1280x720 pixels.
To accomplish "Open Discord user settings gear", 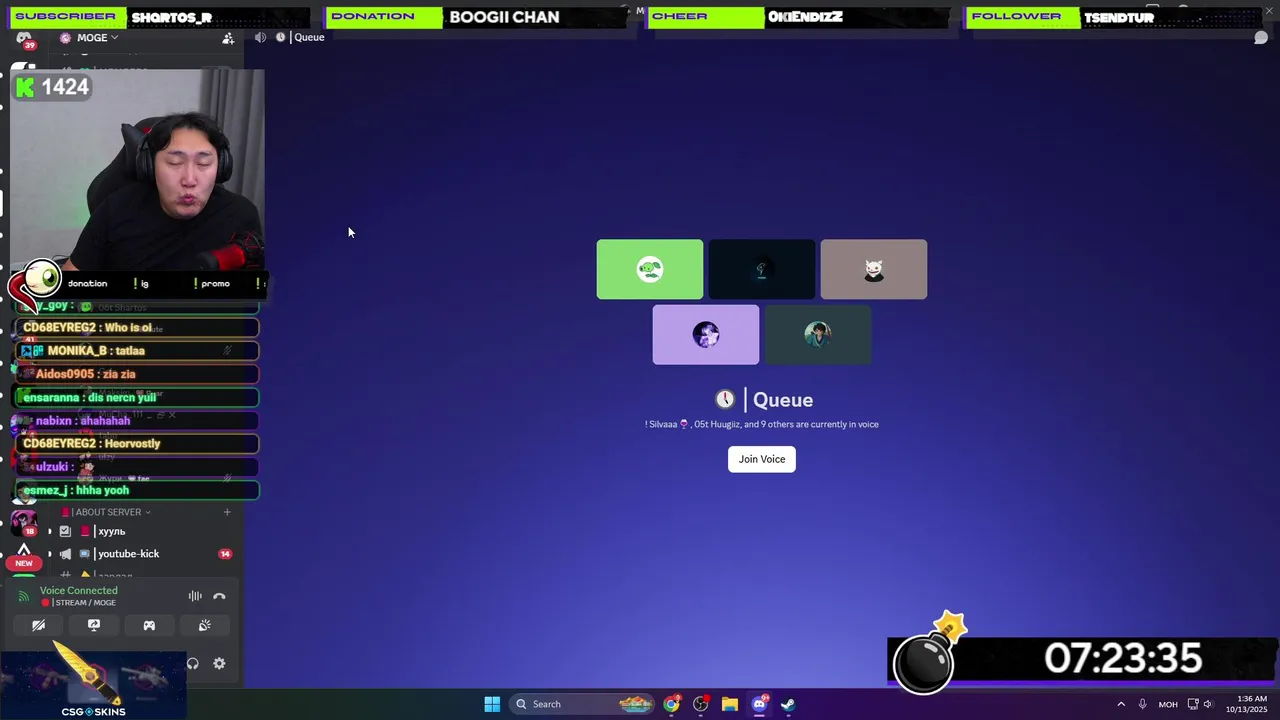I will point(219,663).
